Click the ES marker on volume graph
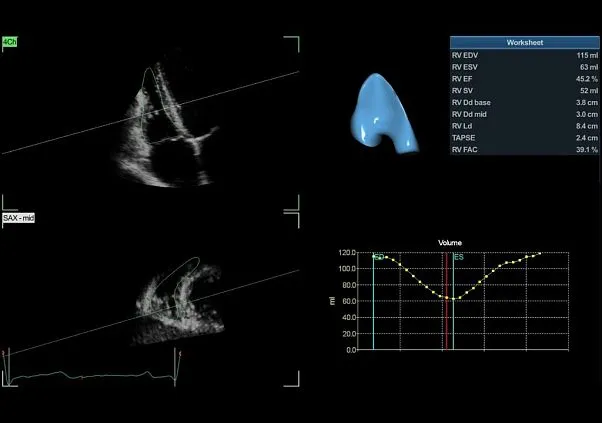This screenshot has width=602, height=423. (x=458, y=257)
